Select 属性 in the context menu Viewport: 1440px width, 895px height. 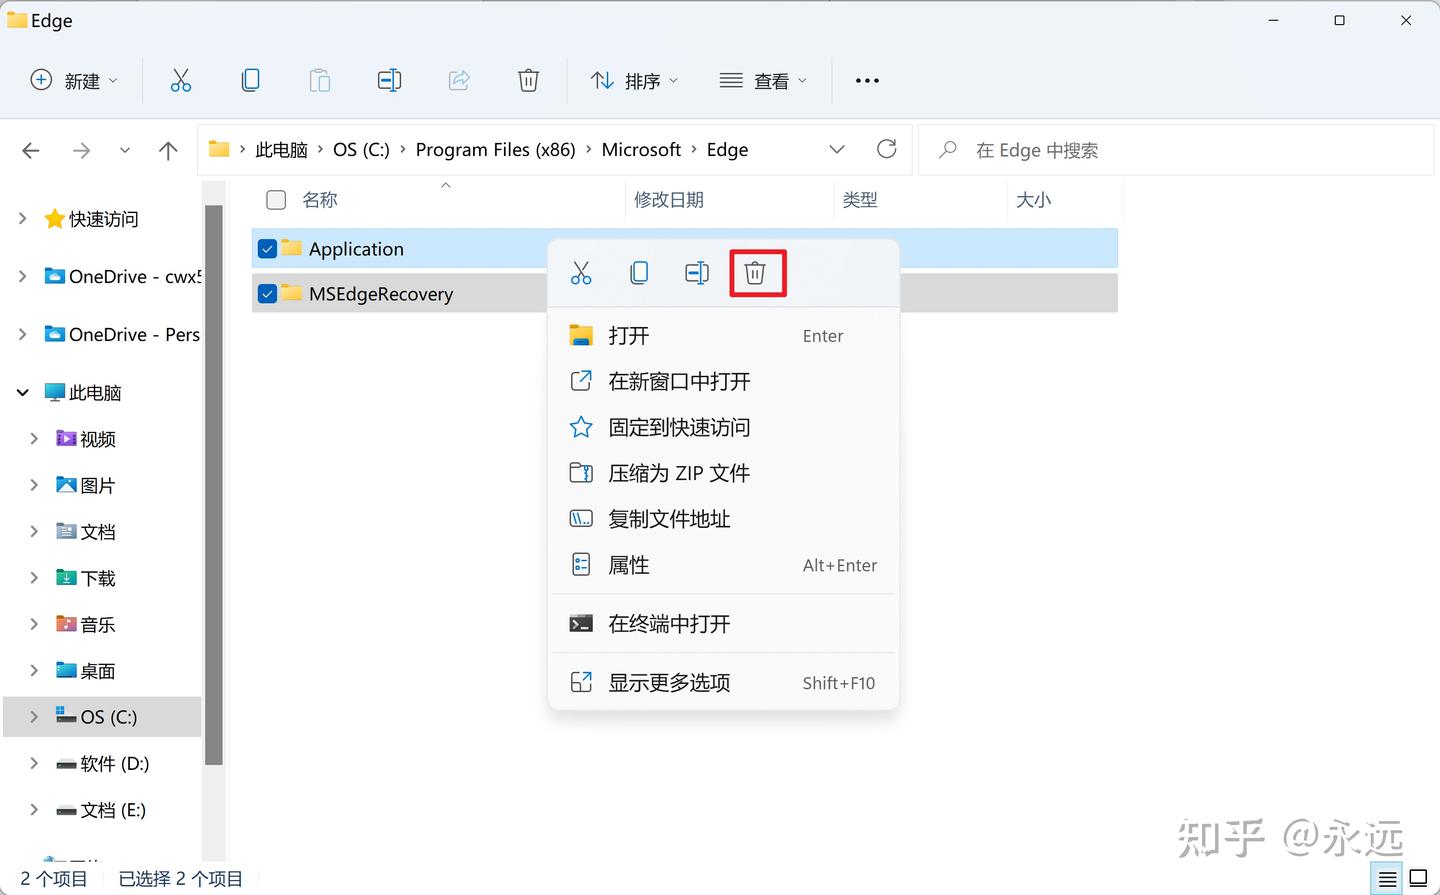tap(629, 564)
